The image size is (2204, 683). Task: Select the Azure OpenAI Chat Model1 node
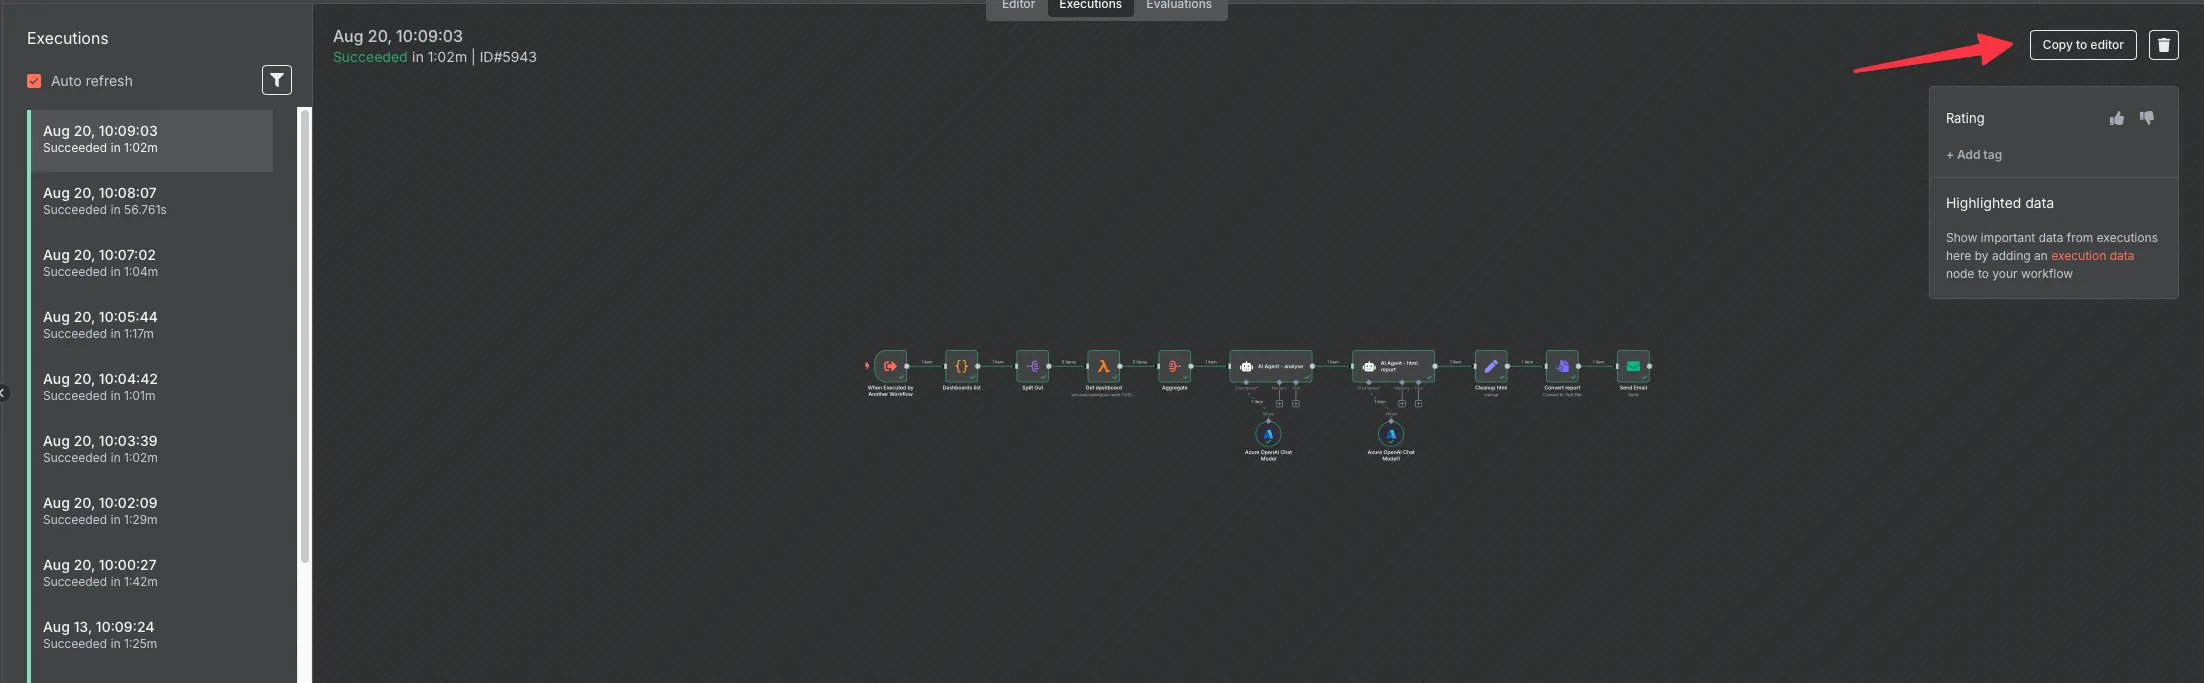tap(1390, 435)
